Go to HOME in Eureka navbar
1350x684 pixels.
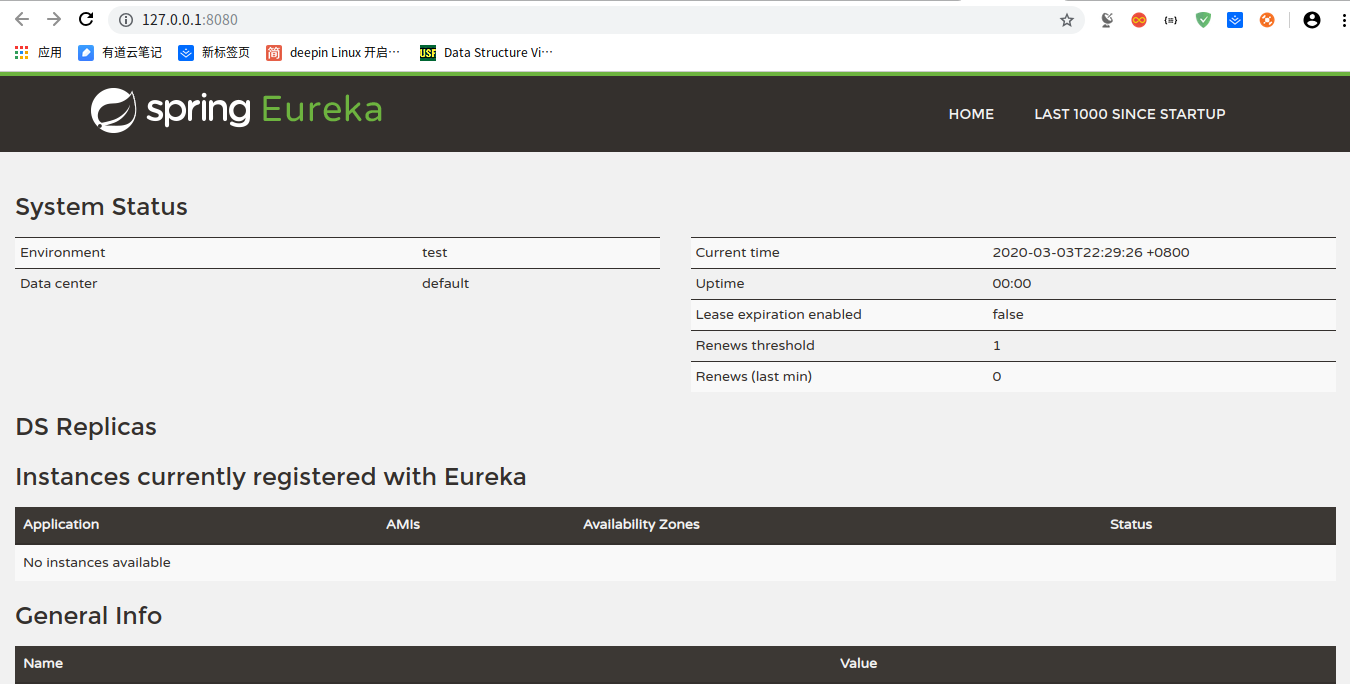[x=971, y=114]
